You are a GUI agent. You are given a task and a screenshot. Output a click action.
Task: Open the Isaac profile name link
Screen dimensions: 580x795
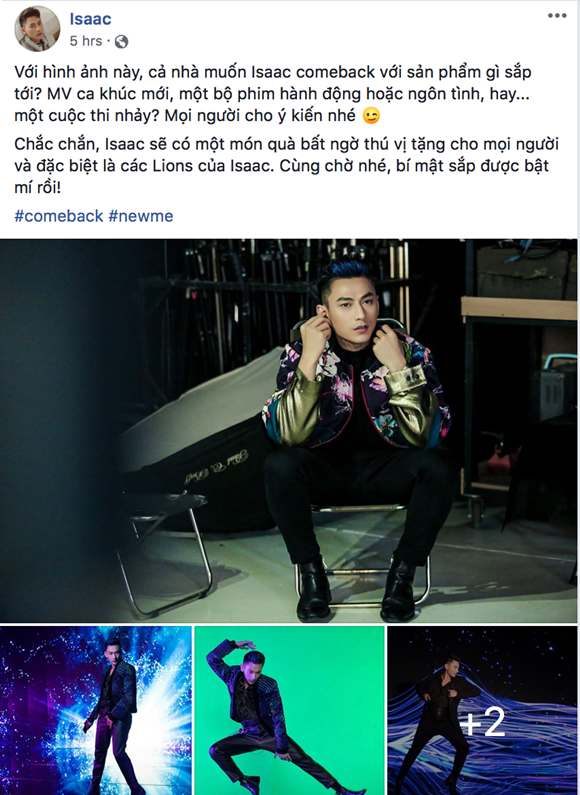point(90,19)
